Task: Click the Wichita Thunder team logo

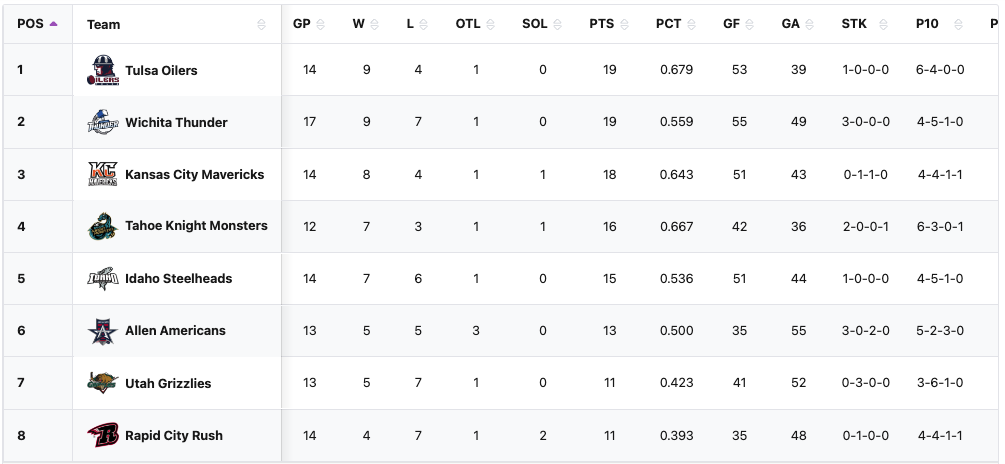Action: [103, 122]
